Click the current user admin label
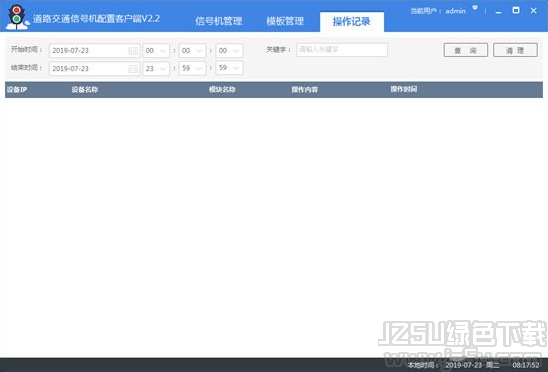Image resolution: width=548 pixels, height=372 pixels. pos(438,11)
